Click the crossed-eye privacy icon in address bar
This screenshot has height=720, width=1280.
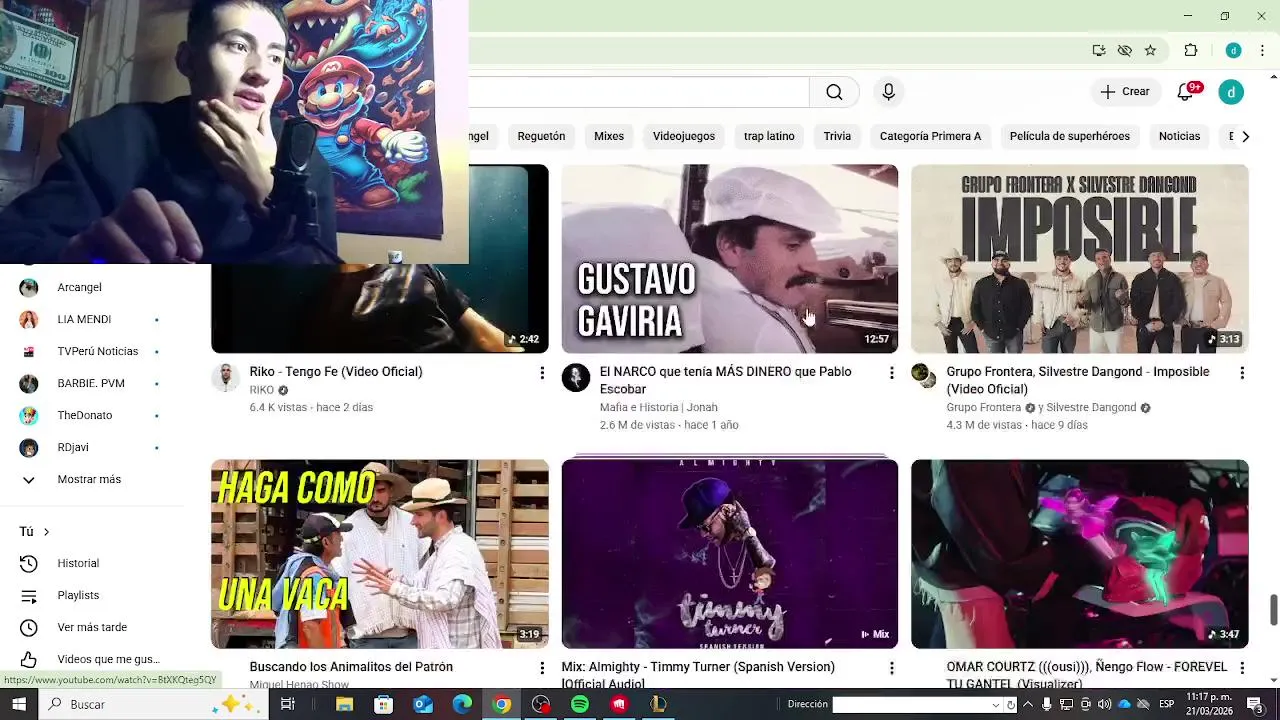(x=1124, y=50)
